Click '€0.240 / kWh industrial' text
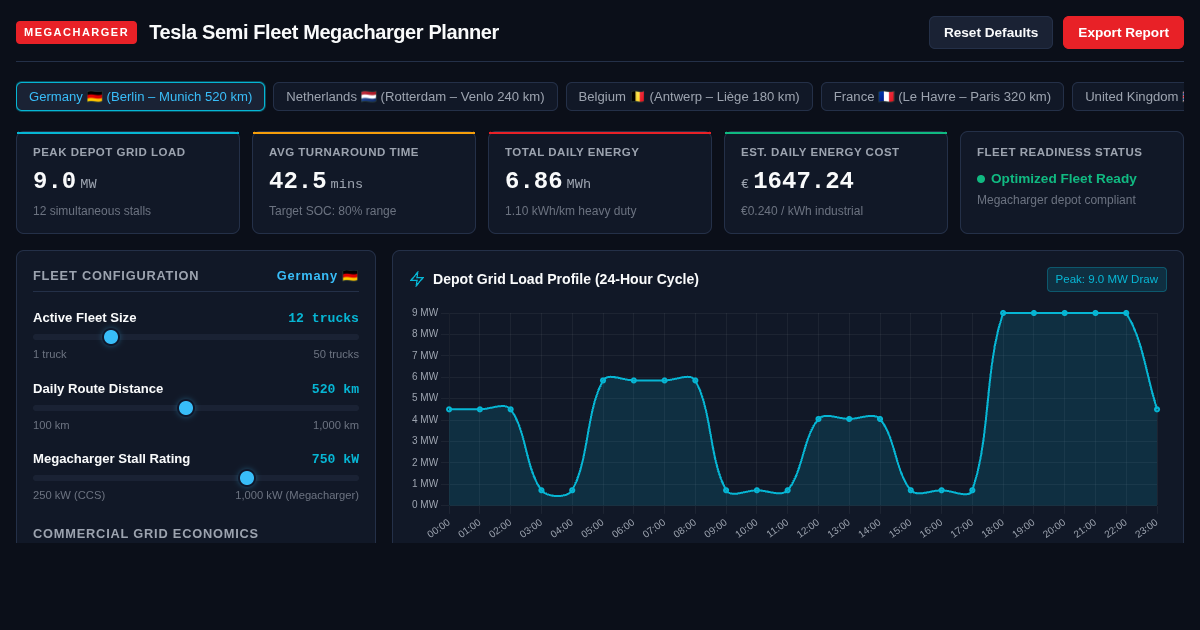 tap(802, 211)
